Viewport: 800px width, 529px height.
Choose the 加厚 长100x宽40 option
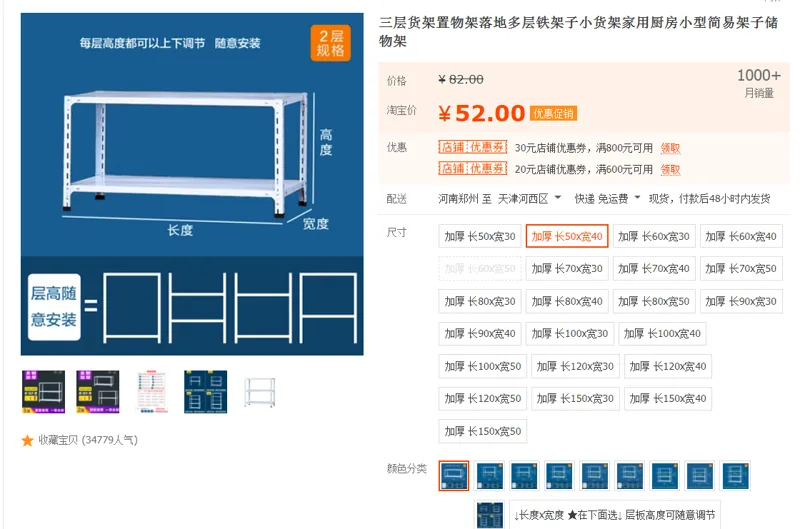pyautogui.click(x=662, y=334)
